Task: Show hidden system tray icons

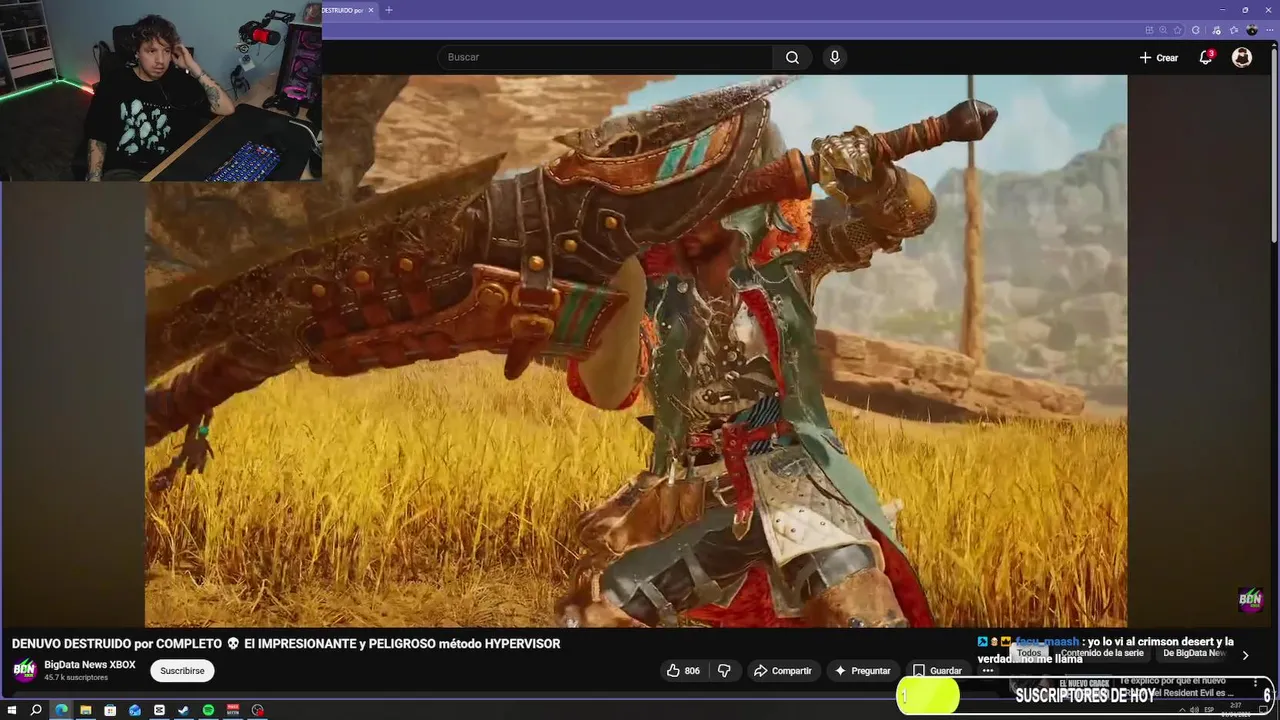Action: (1182, 710)
